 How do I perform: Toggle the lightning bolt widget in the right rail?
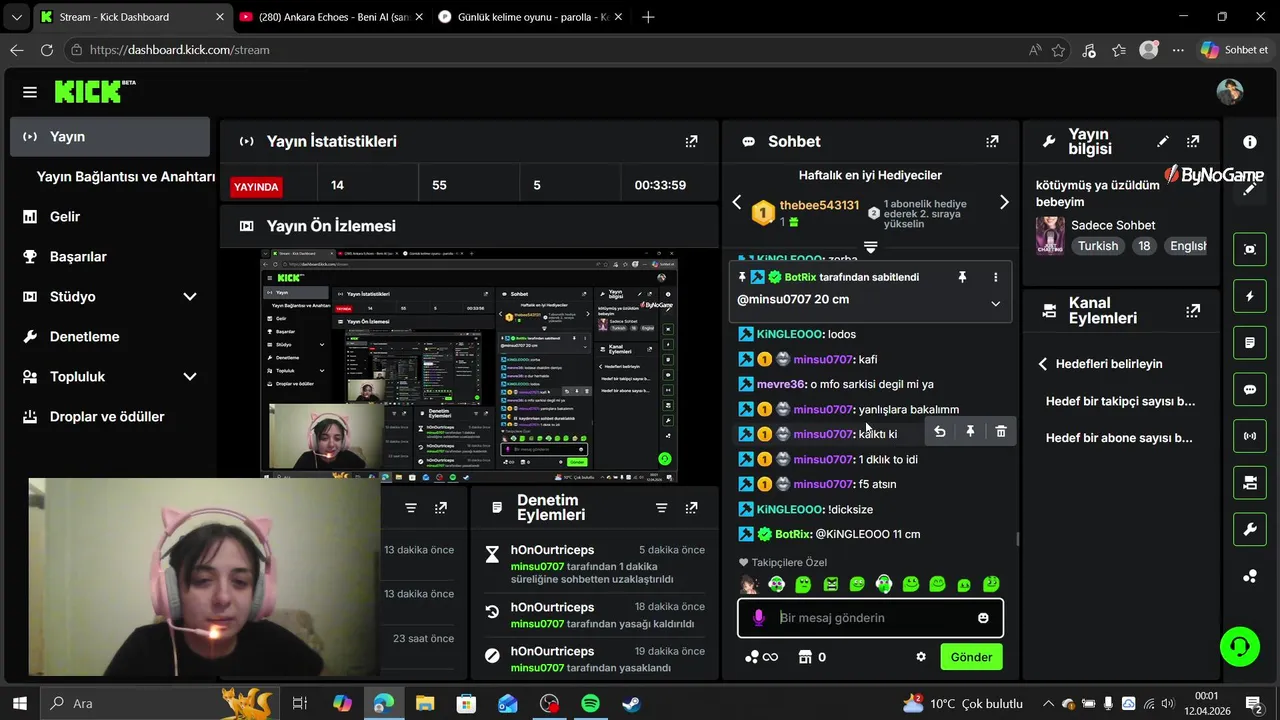[1250, 296]
